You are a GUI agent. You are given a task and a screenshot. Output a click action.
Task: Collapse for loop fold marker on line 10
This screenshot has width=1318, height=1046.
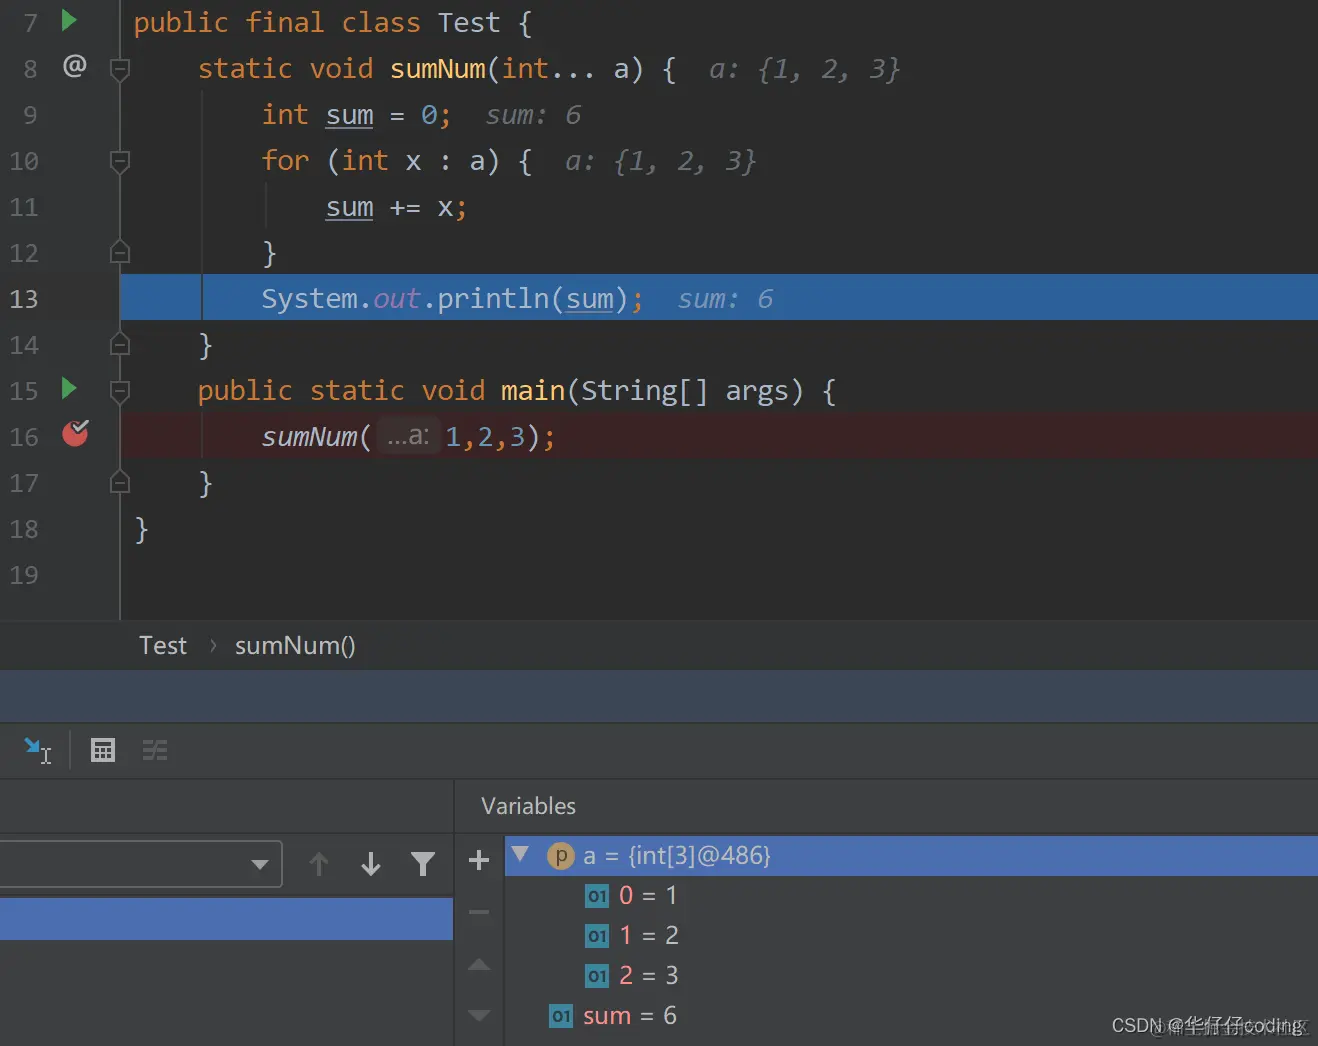(x=120, y=161)
